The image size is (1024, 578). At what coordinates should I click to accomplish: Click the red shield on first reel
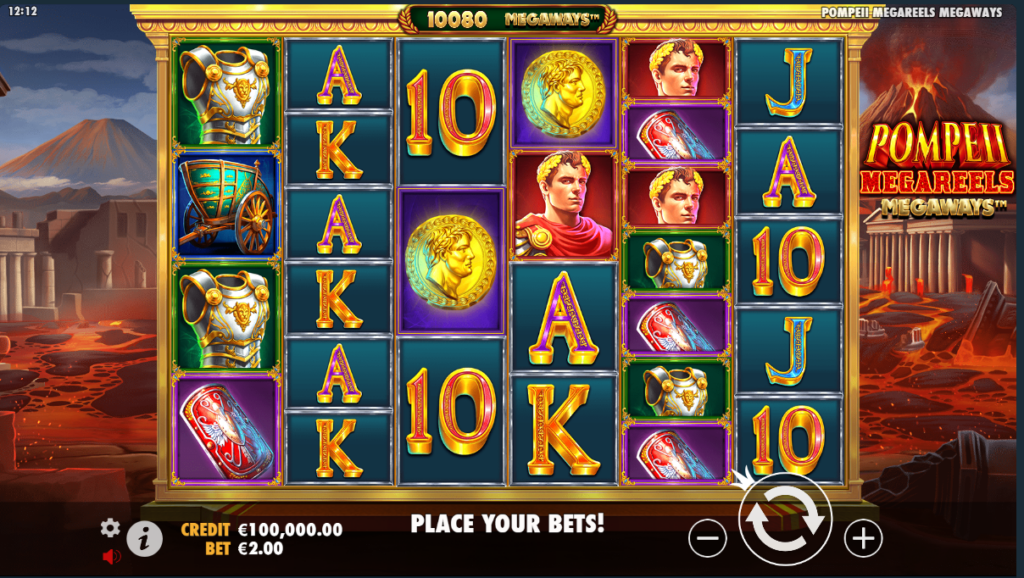point(226,430)
